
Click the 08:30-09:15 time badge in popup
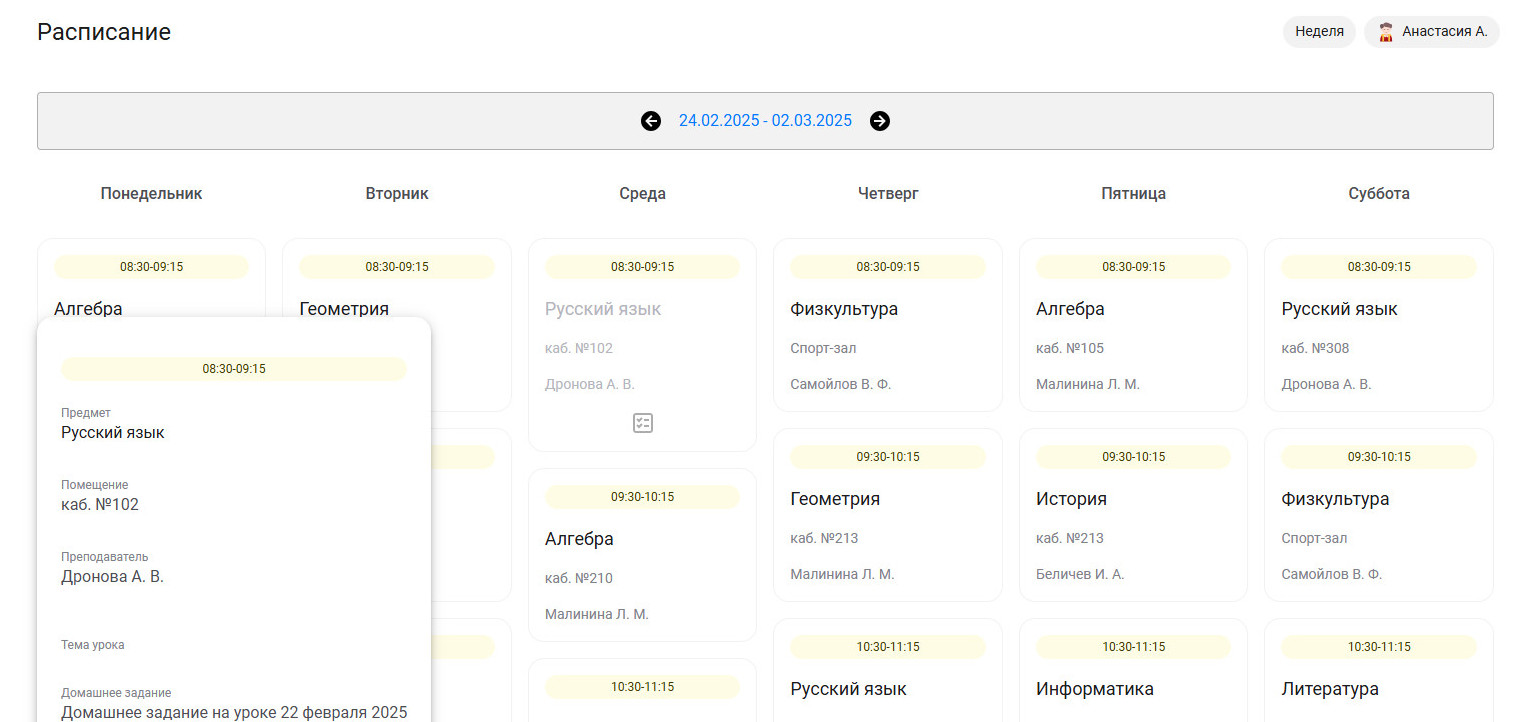(x=233, y=369)
